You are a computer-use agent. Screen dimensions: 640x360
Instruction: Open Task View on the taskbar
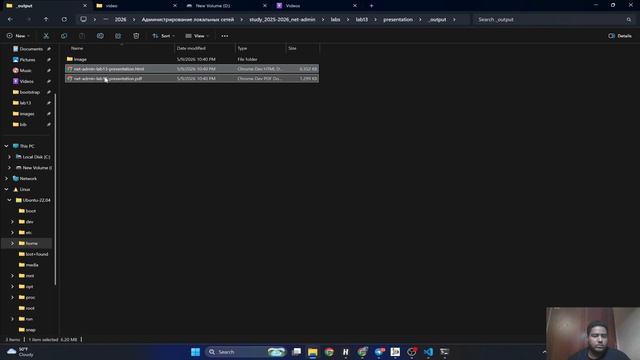pos(297,352)
